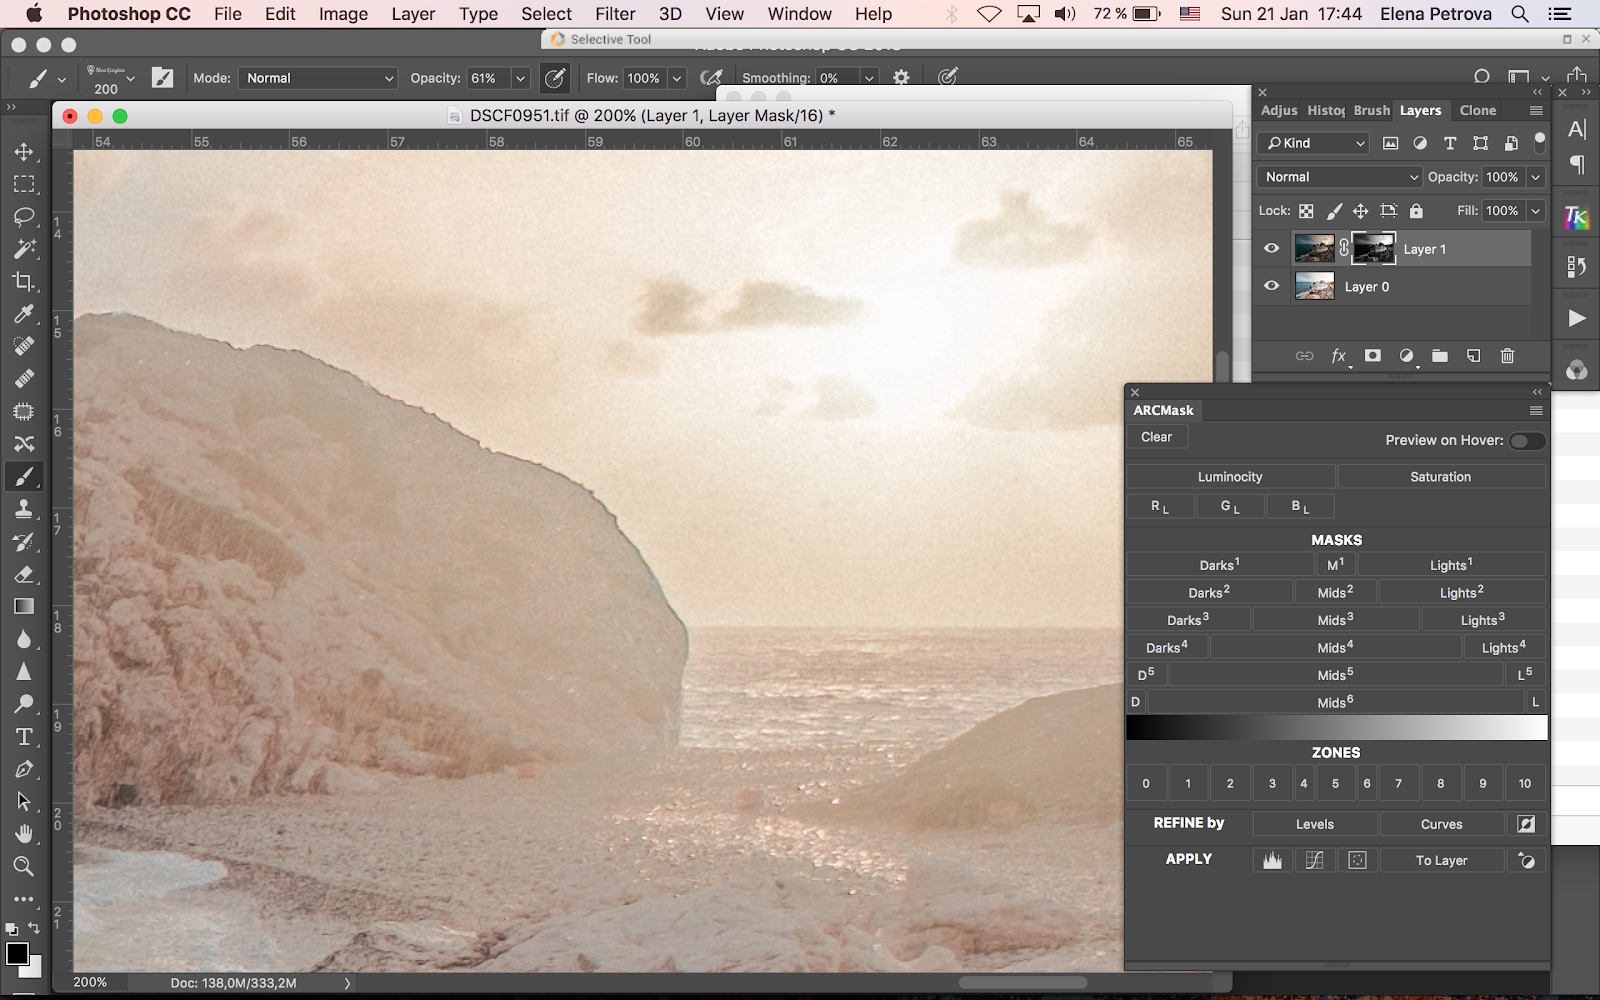
Task: Create a new layer icon
Action: [1474, 356]
